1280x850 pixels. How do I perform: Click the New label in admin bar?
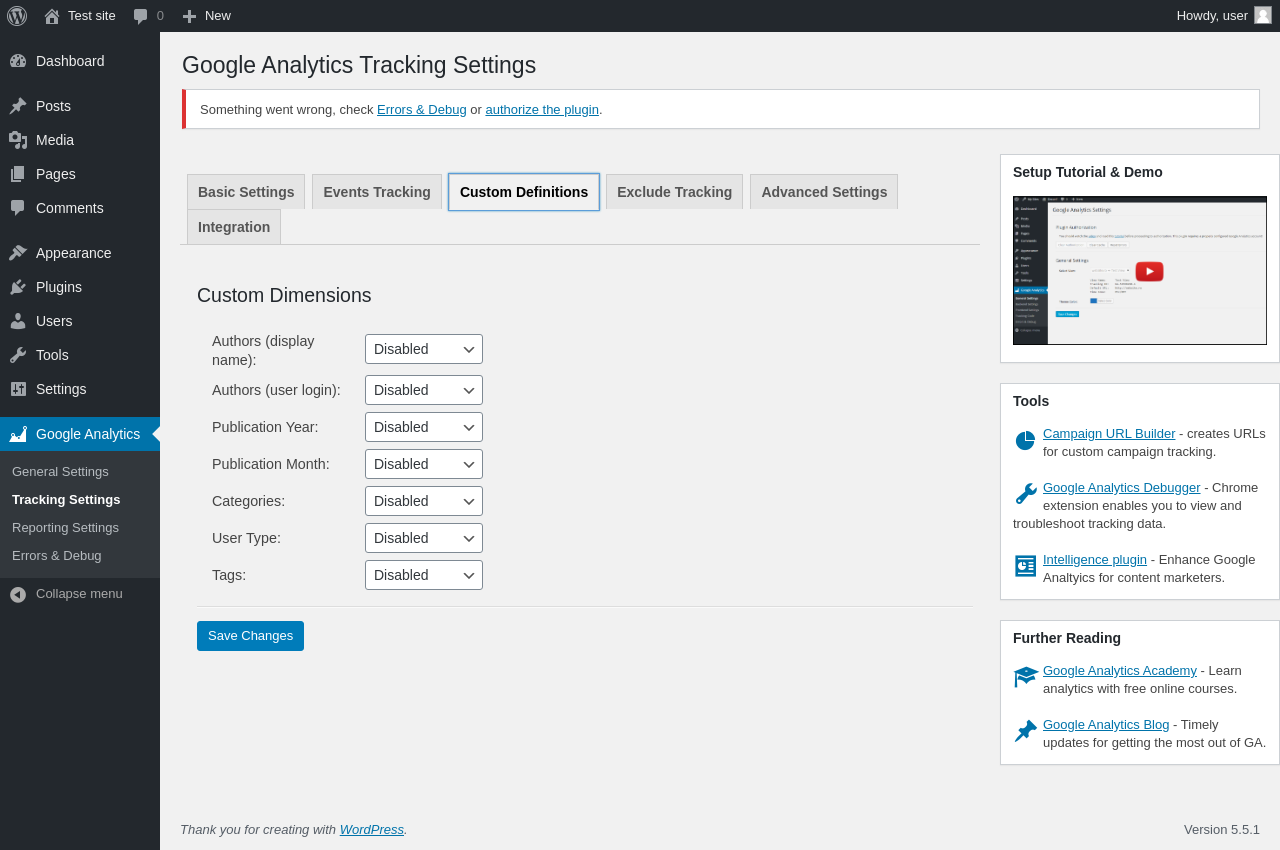pos(218,15)
